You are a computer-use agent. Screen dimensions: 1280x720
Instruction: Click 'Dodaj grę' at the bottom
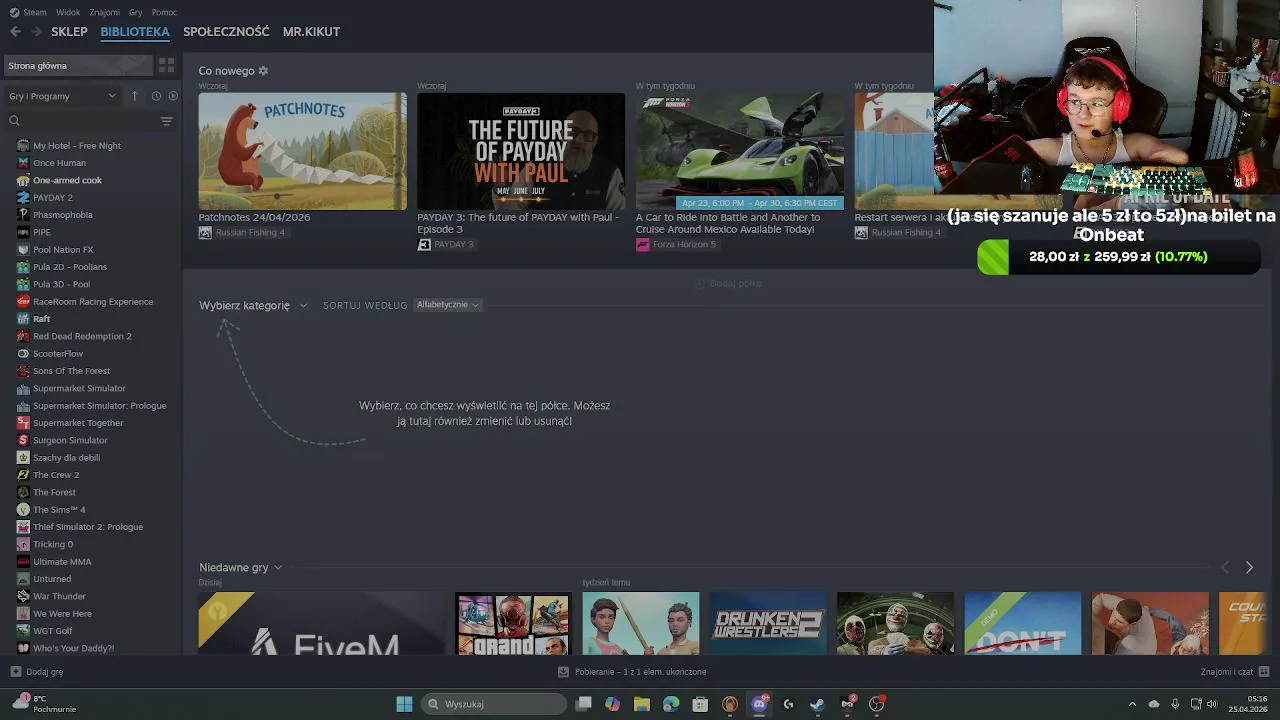pyautogui.click(x=37, y=672)
